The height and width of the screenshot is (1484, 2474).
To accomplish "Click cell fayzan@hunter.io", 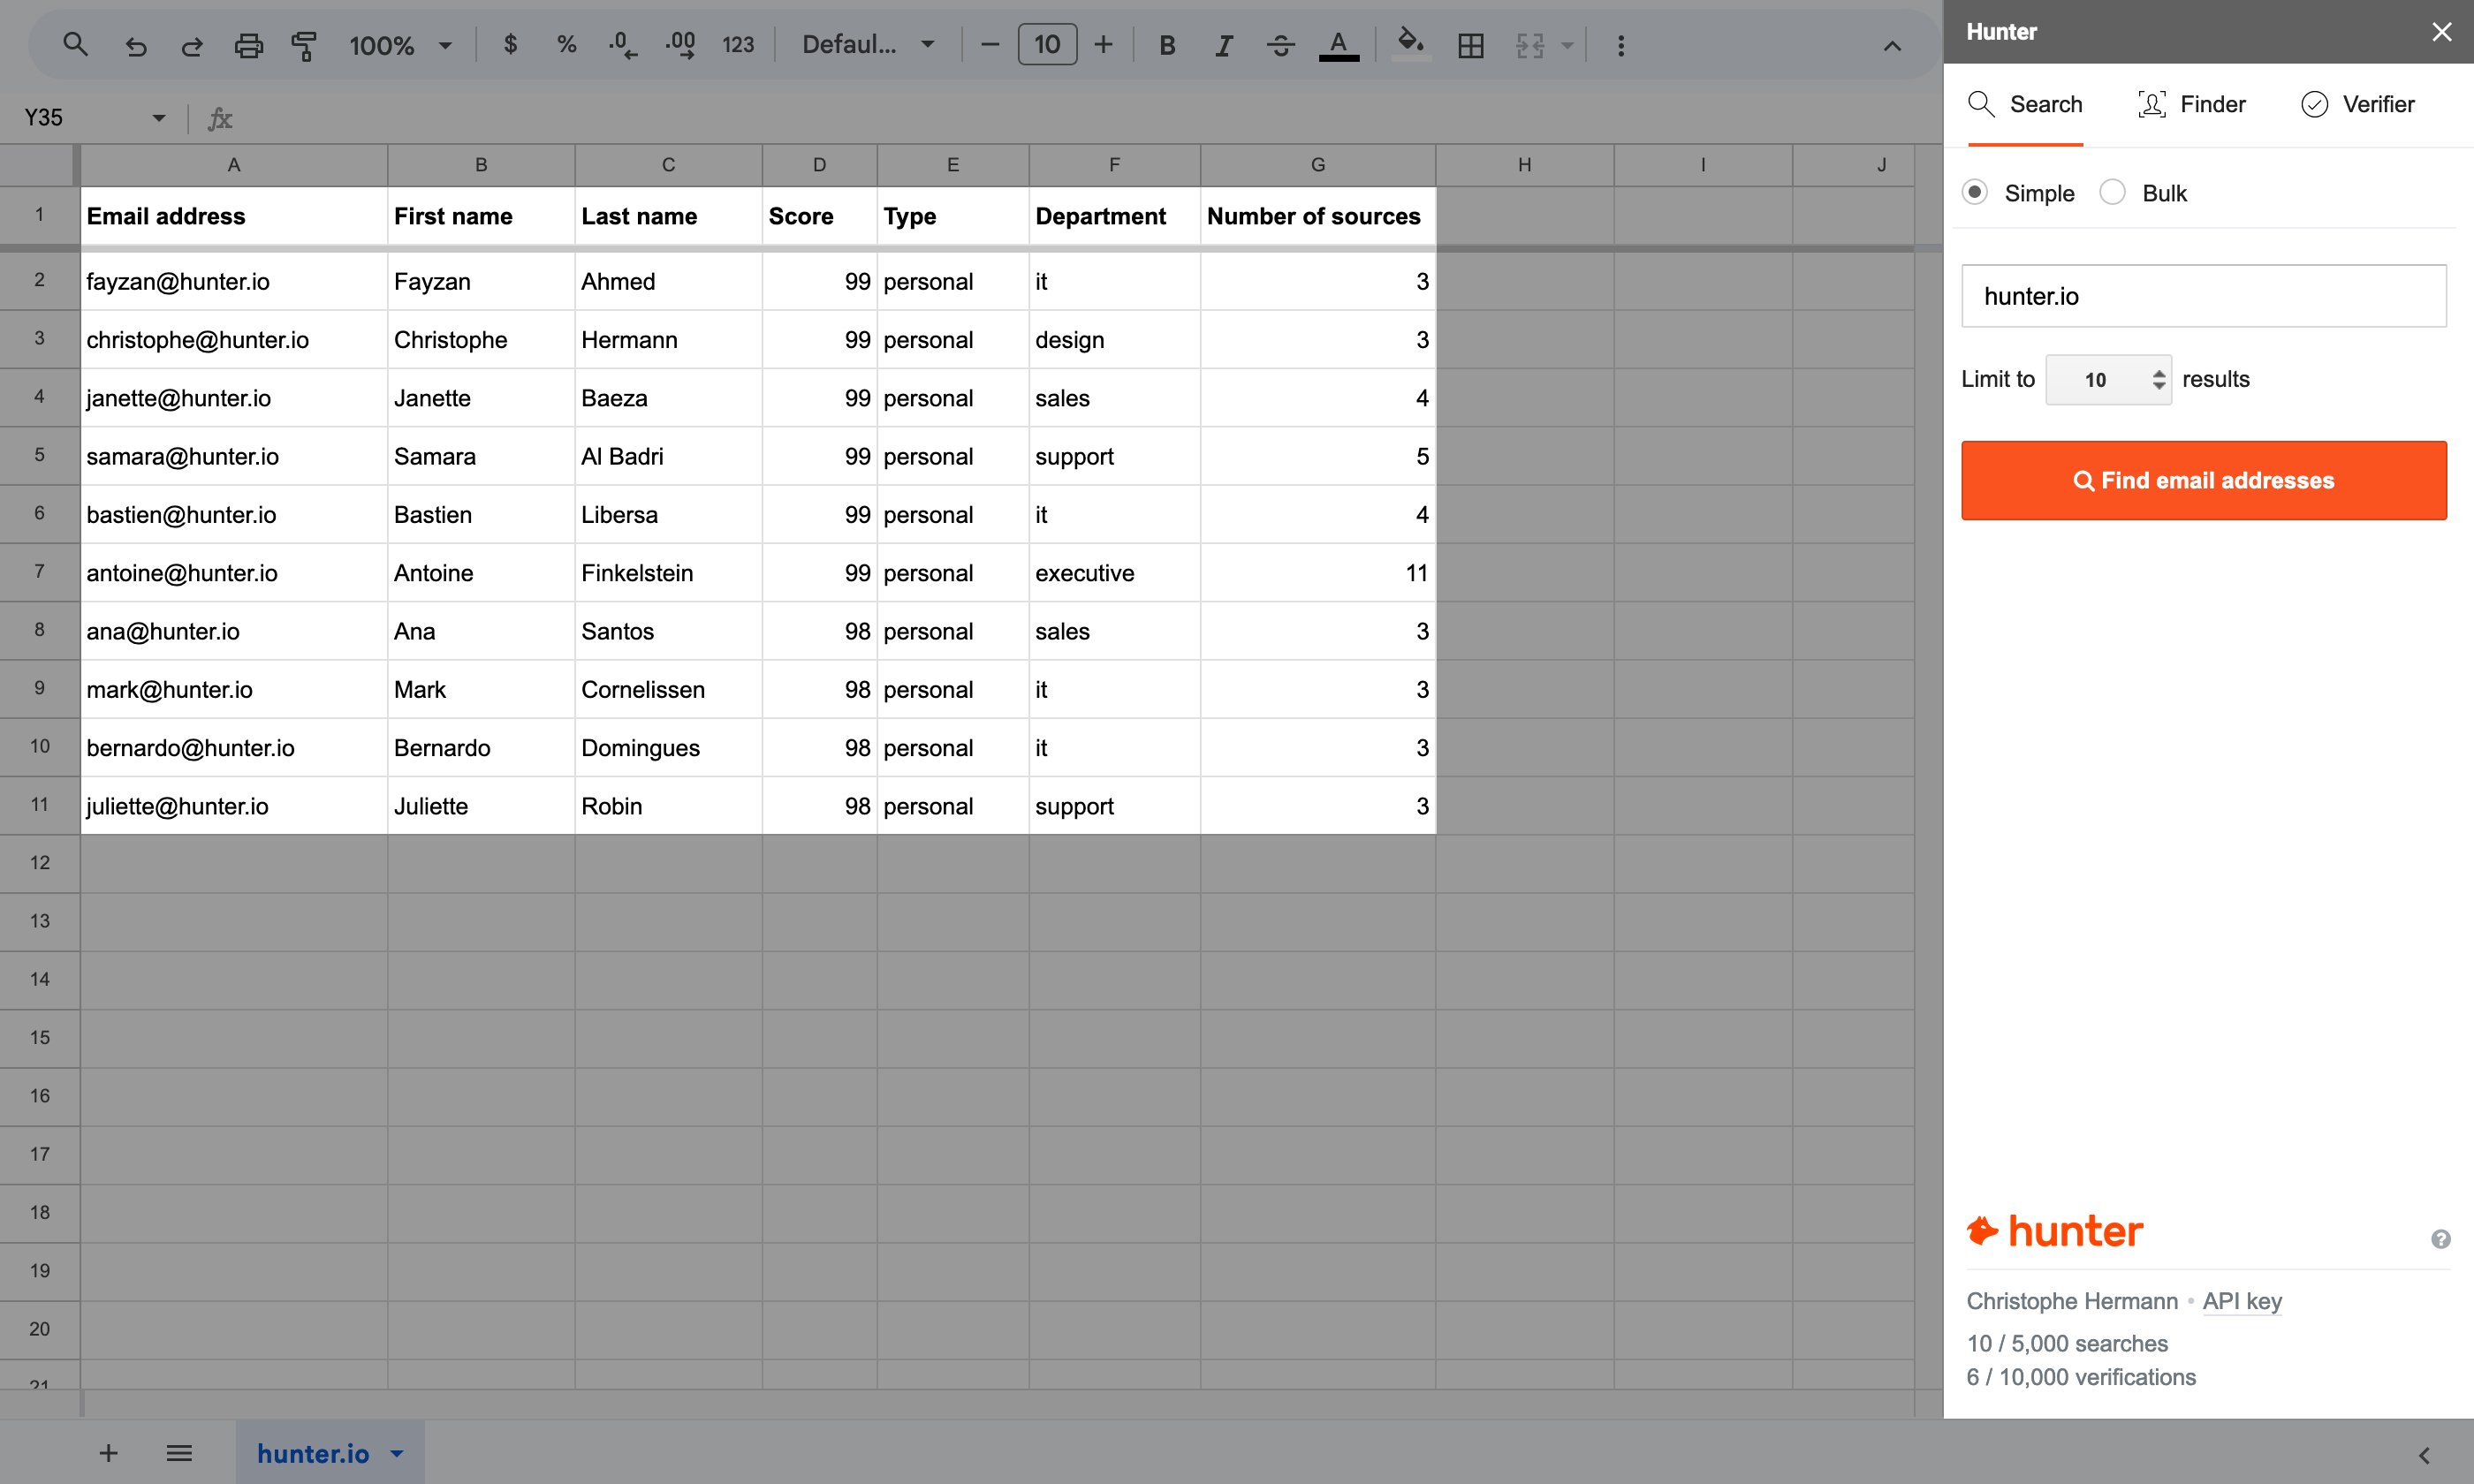I will (234, 281).
